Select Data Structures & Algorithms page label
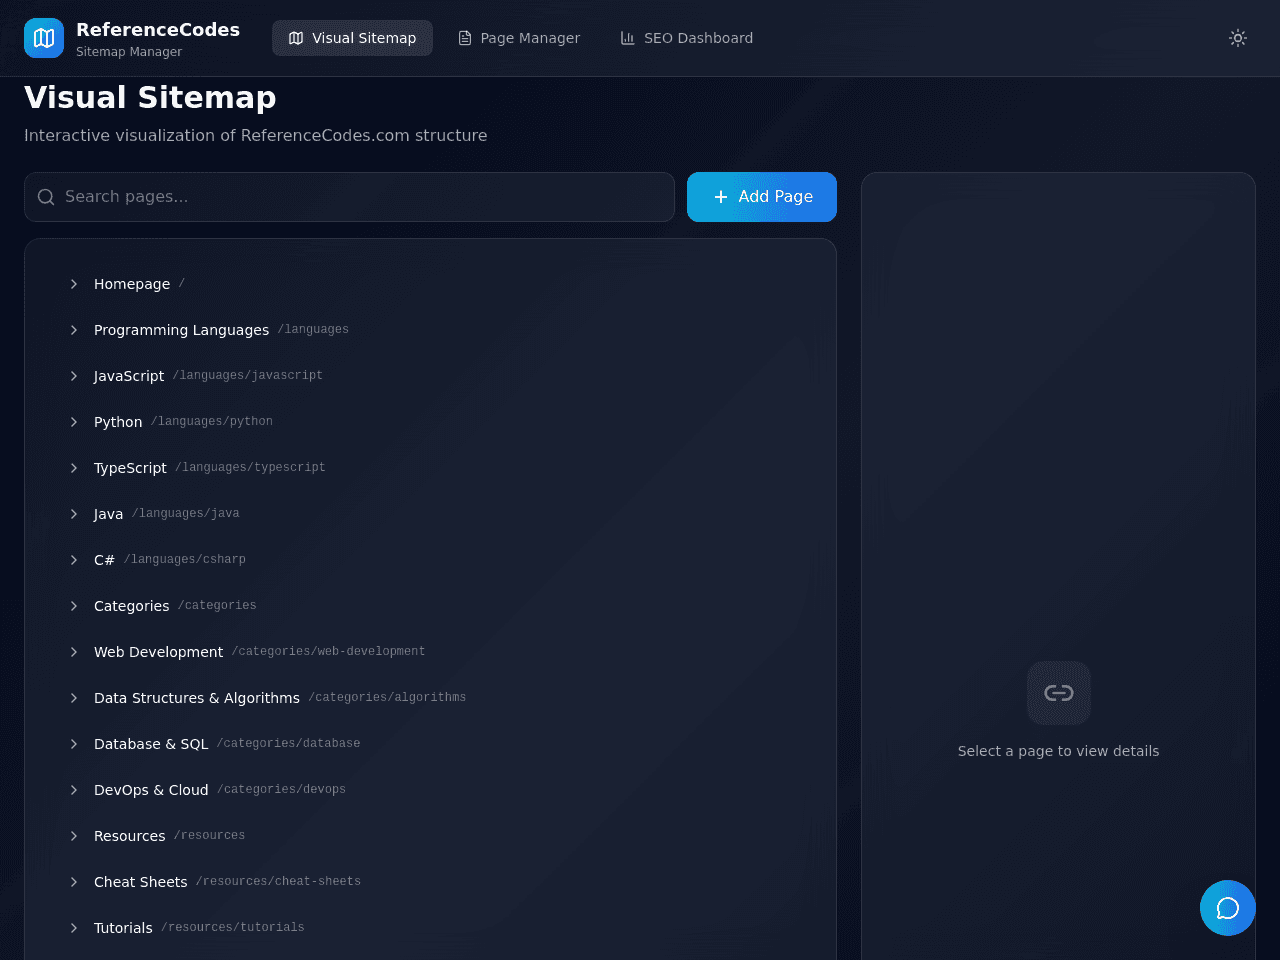 pos(197,698)
